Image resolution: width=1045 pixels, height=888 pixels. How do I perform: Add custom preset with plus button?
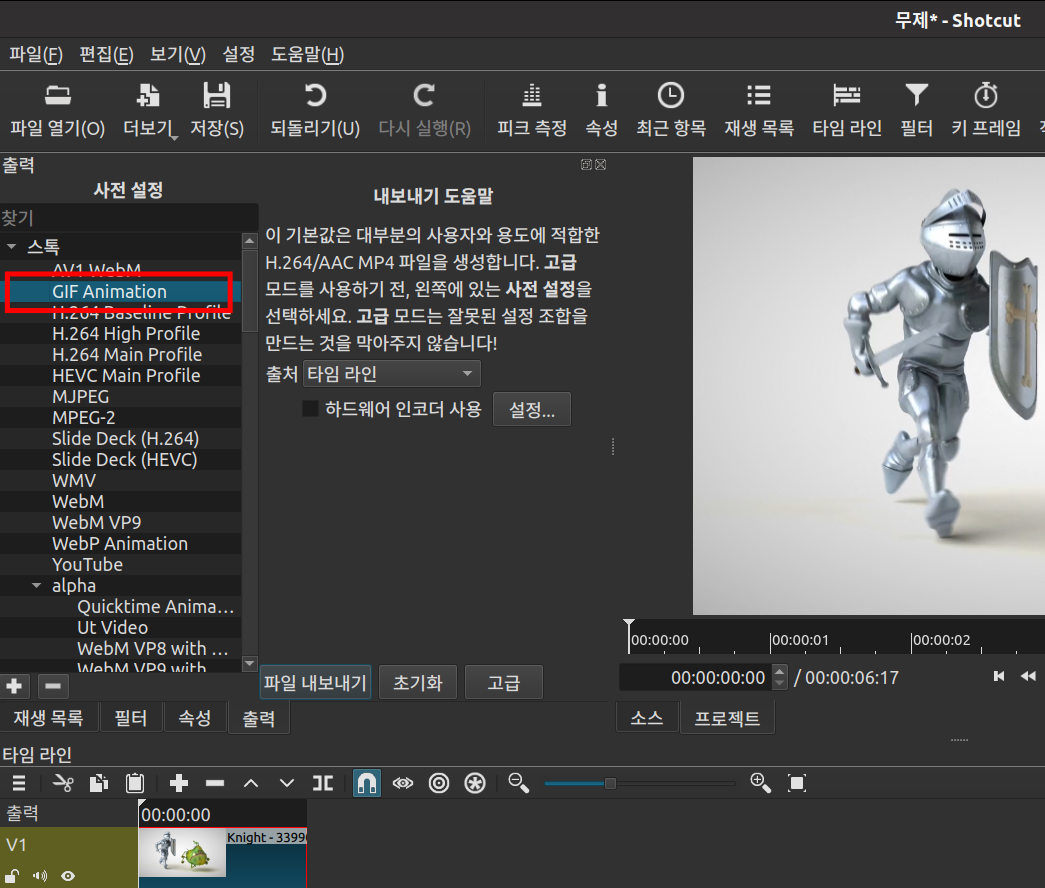[15, 685]
